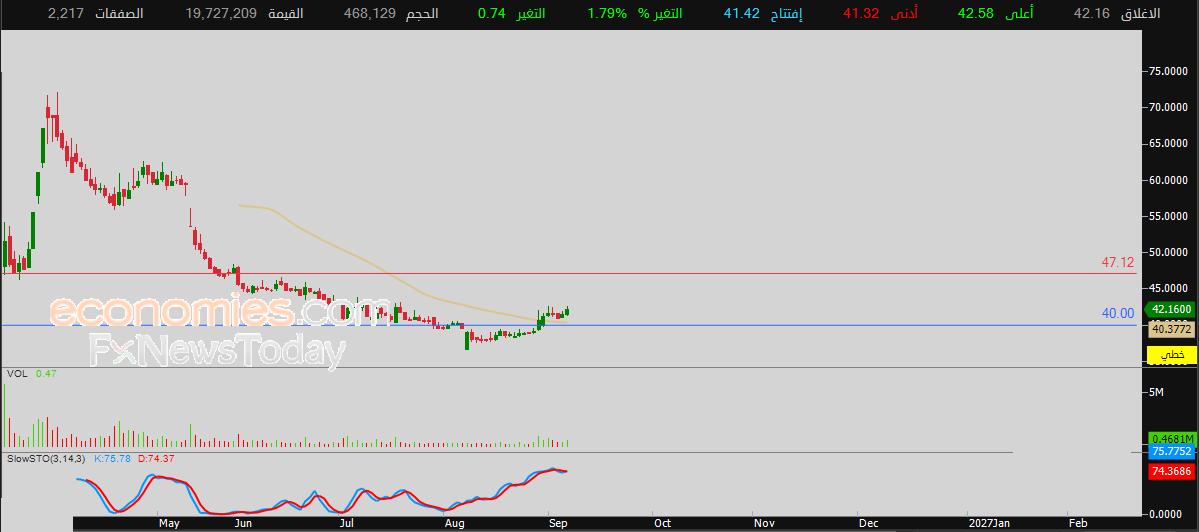This screenshot has height=532, width=1199.
Task: Click the blue 40.00 support label
Action: (x=1117, y=313)
